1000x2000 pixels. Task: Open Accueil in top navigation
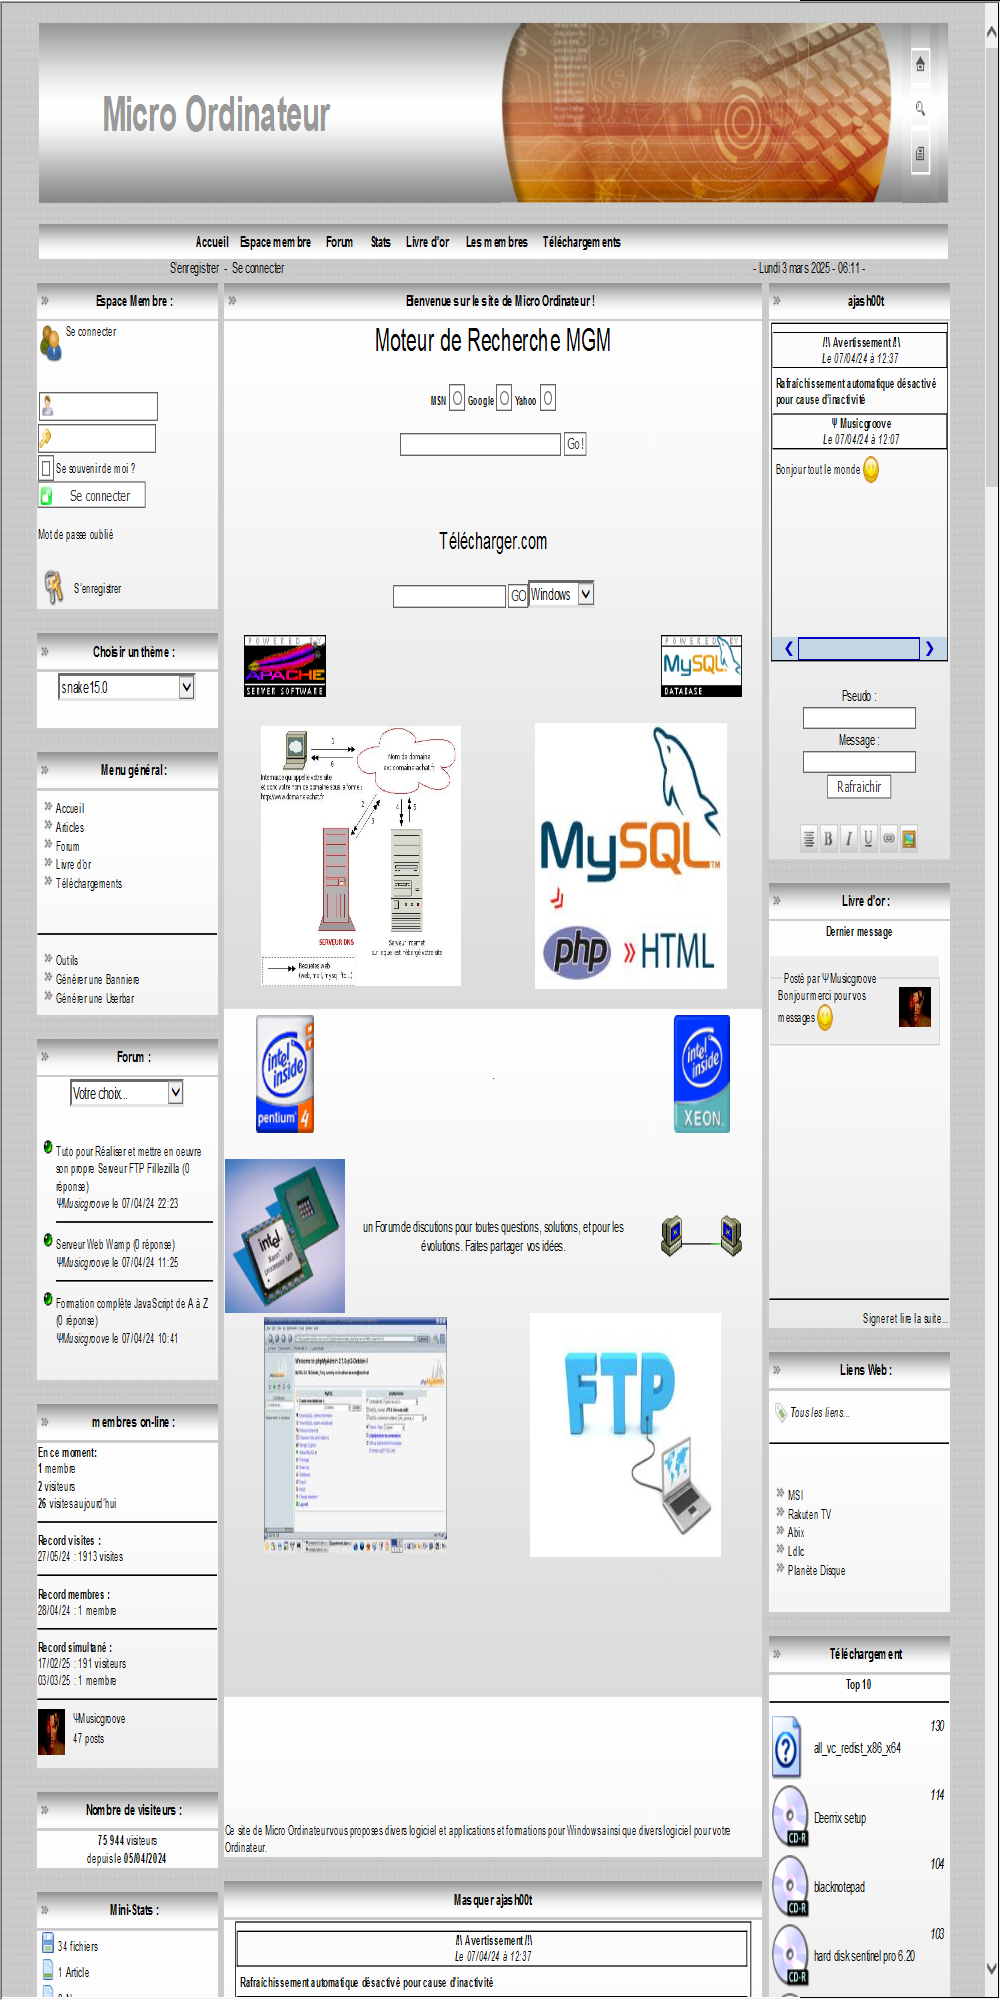click(212, 242)
